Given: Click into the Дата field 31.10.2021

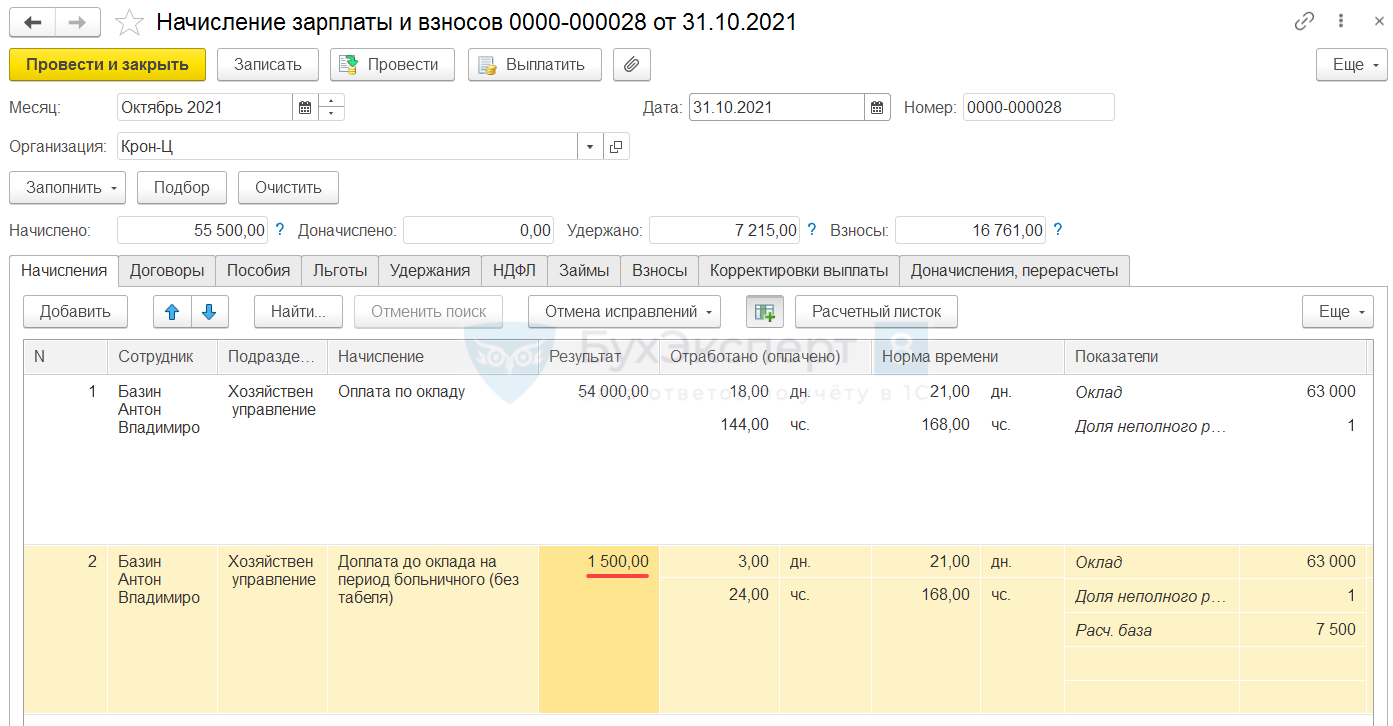Looking at the screenshot, I should [777, 108].
